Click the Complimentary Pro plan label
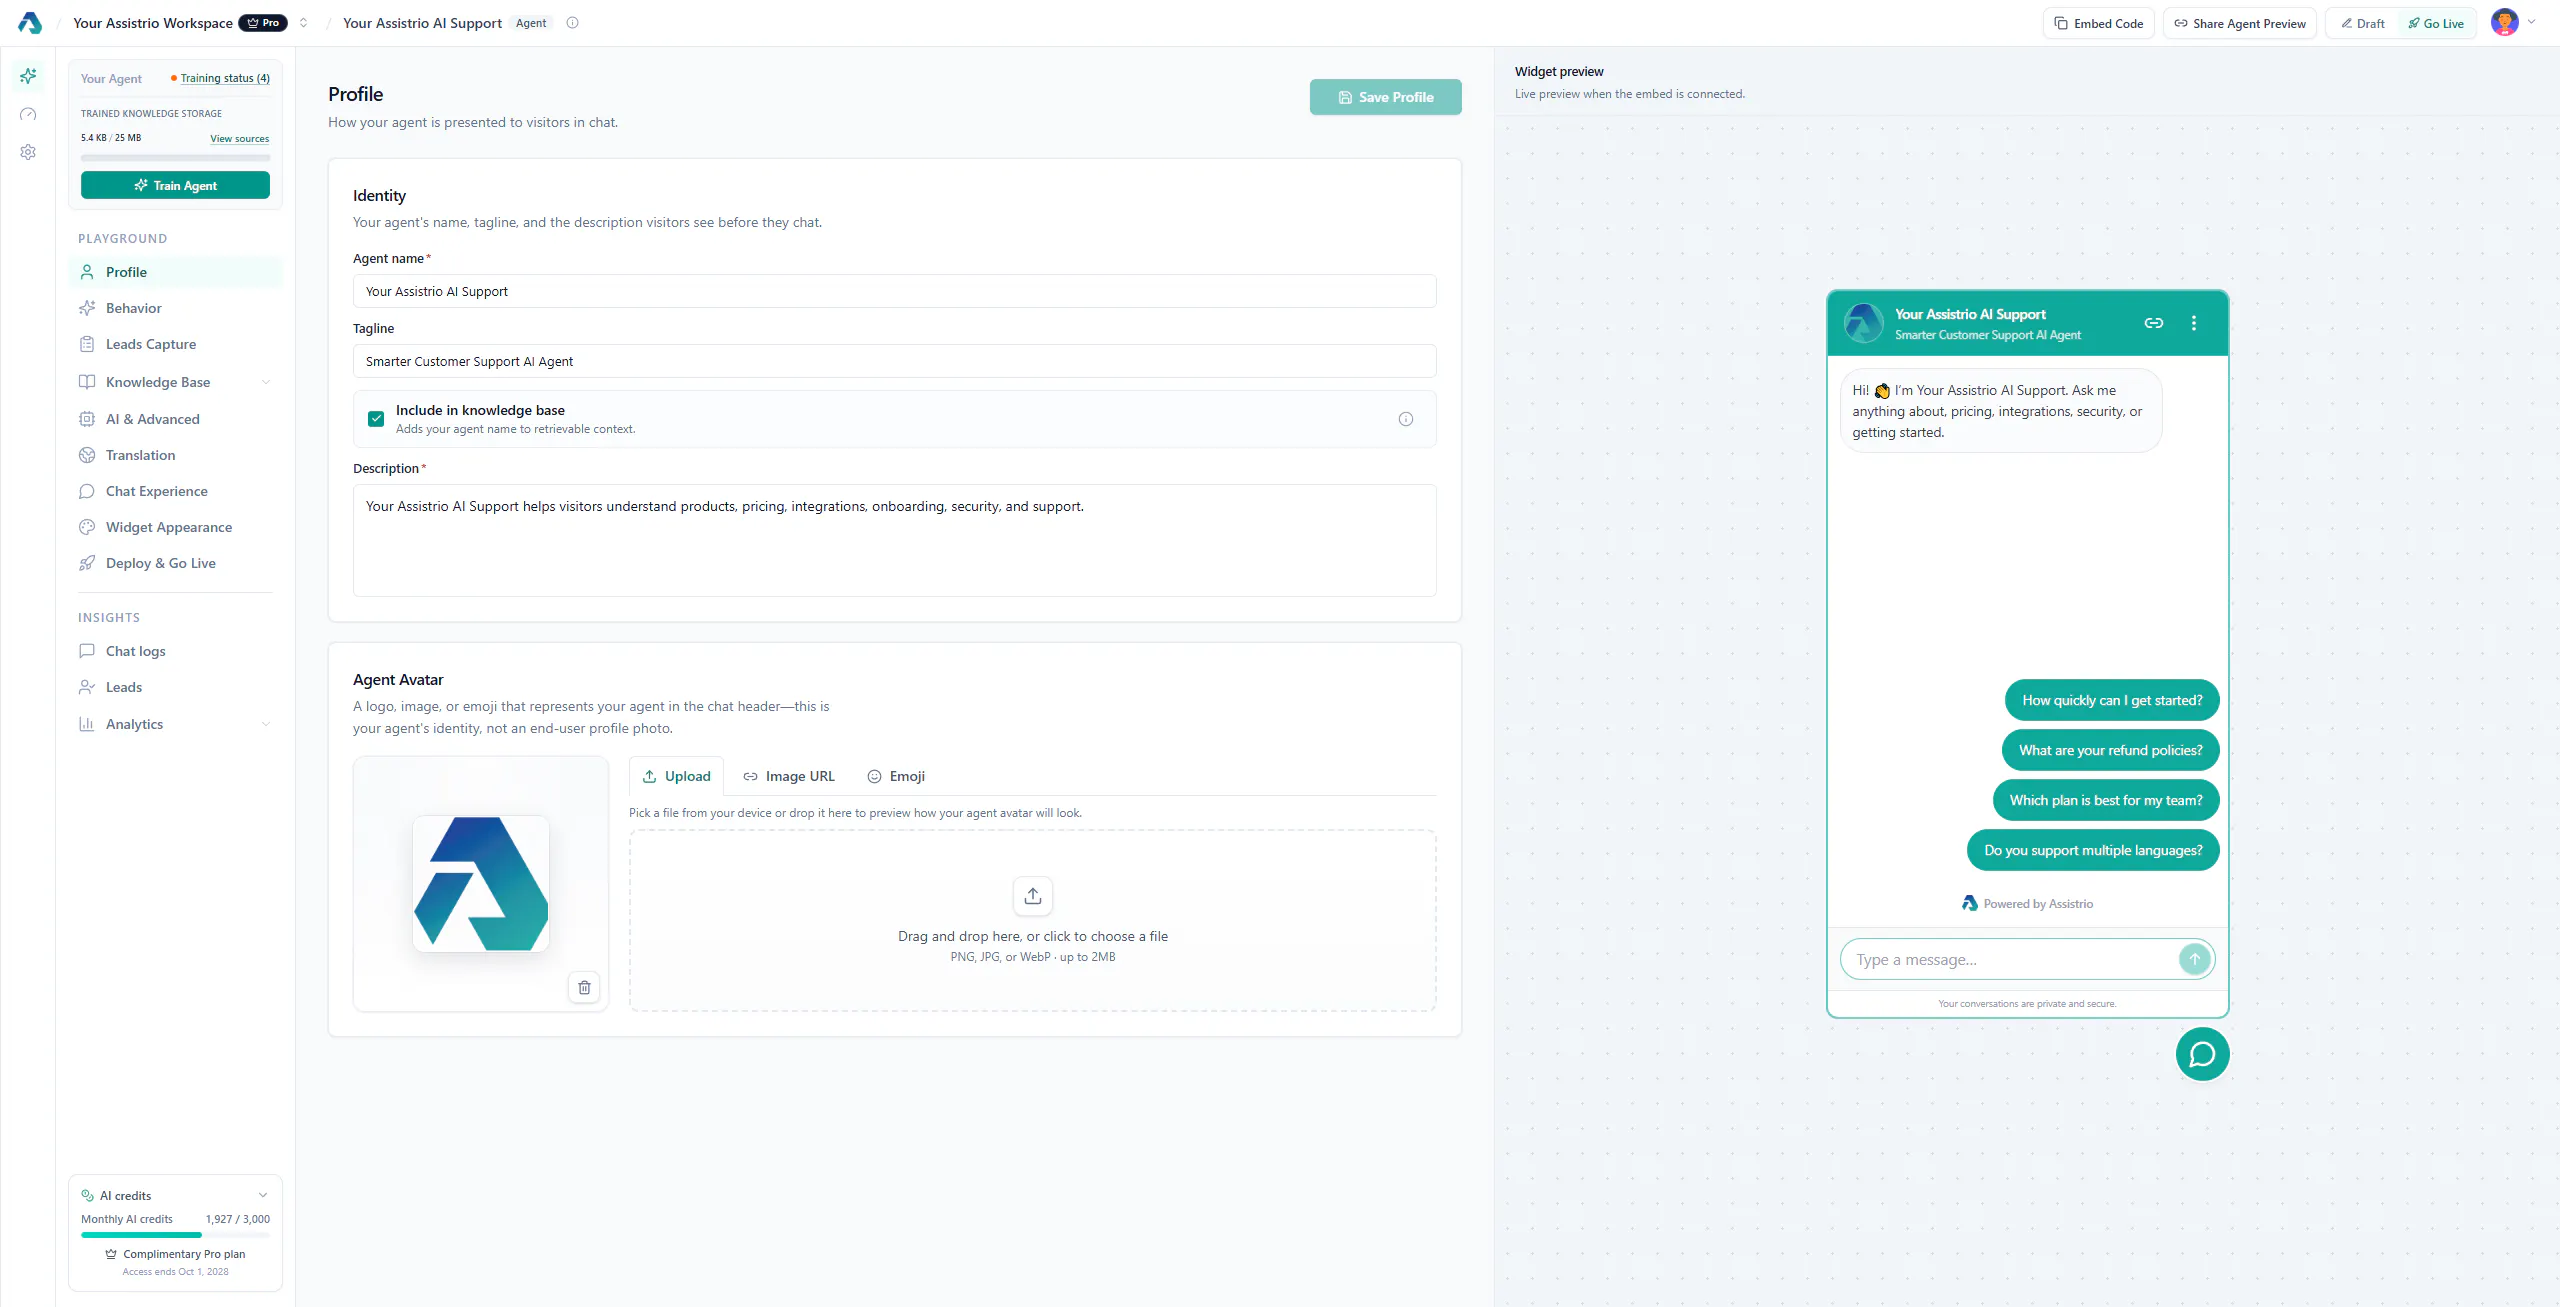This screenshot has width=2560, height=1307. [175, 1253]
